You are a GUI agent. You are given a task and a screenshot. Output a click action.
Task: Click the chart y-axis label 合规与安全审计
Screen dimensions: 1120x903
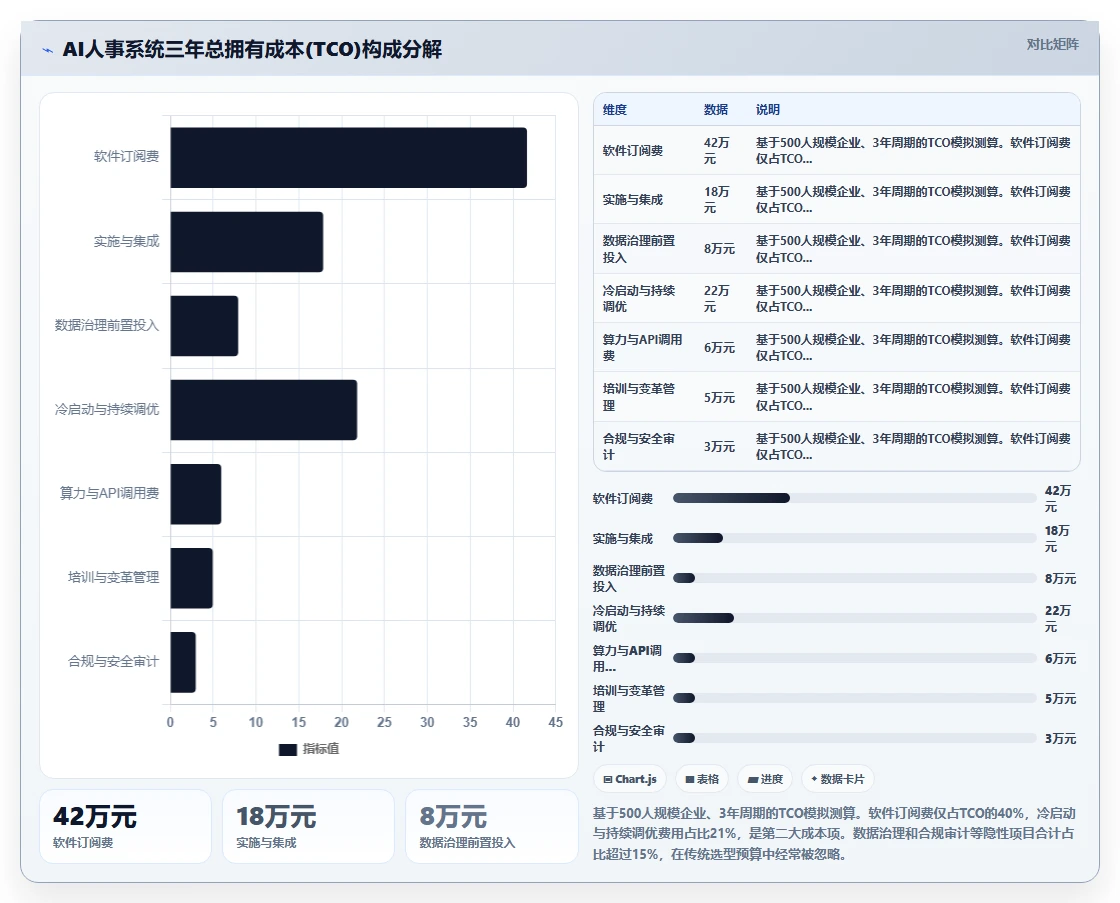114,662
